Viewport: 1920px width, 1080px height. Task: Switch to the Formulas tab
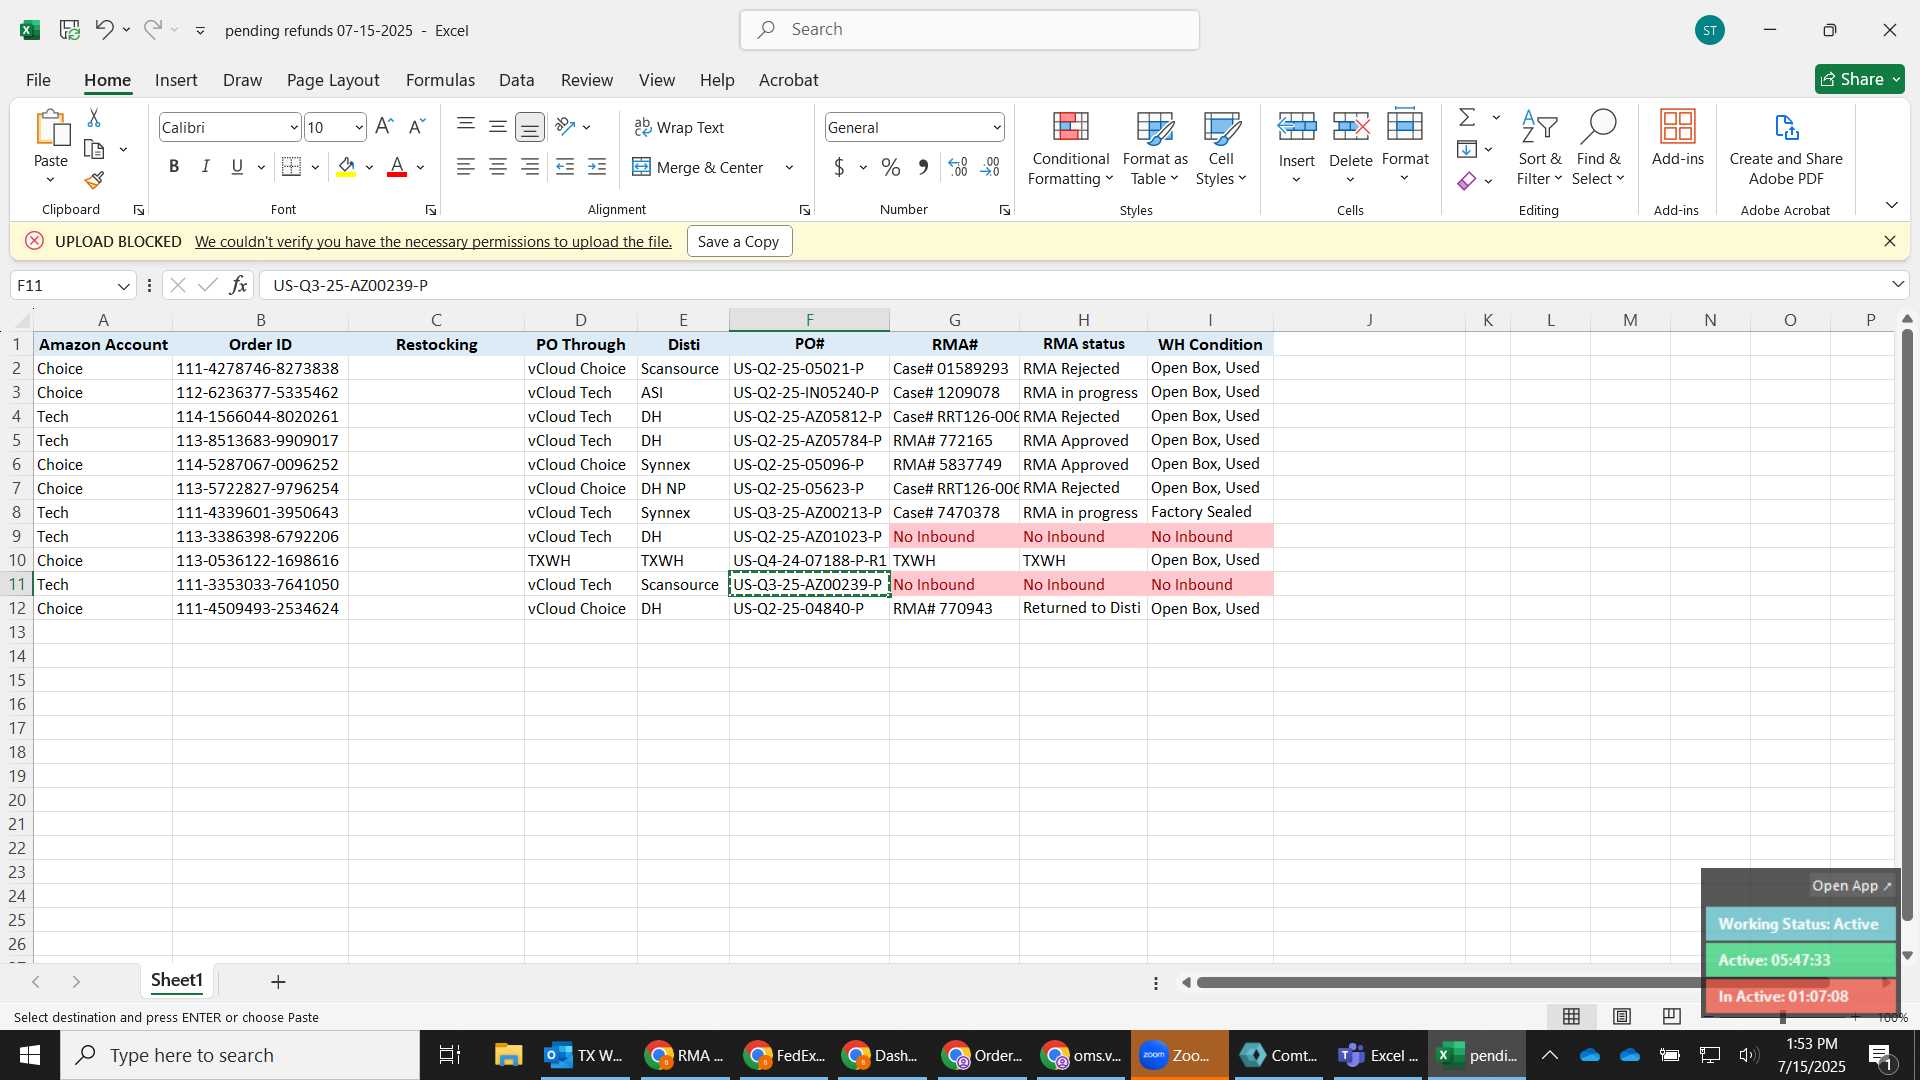(440, 80)
